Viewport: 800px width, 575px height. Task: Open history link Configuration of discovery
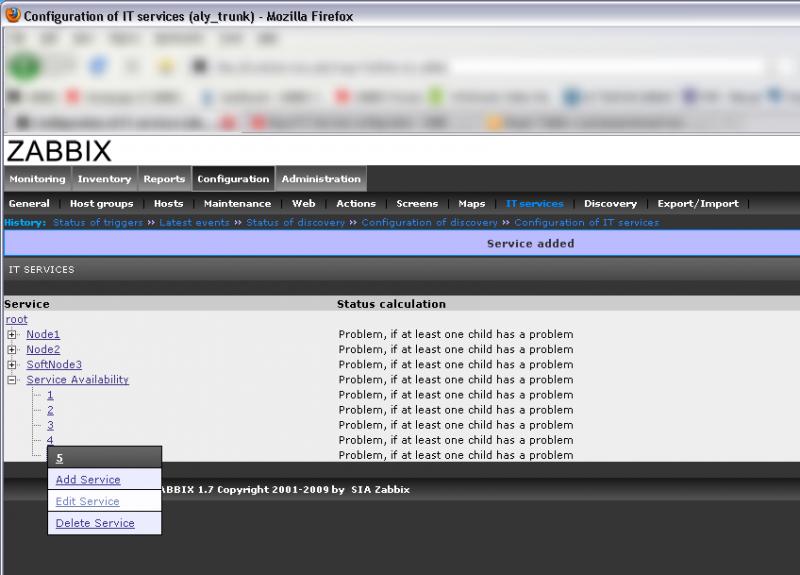tap(430, 222)
